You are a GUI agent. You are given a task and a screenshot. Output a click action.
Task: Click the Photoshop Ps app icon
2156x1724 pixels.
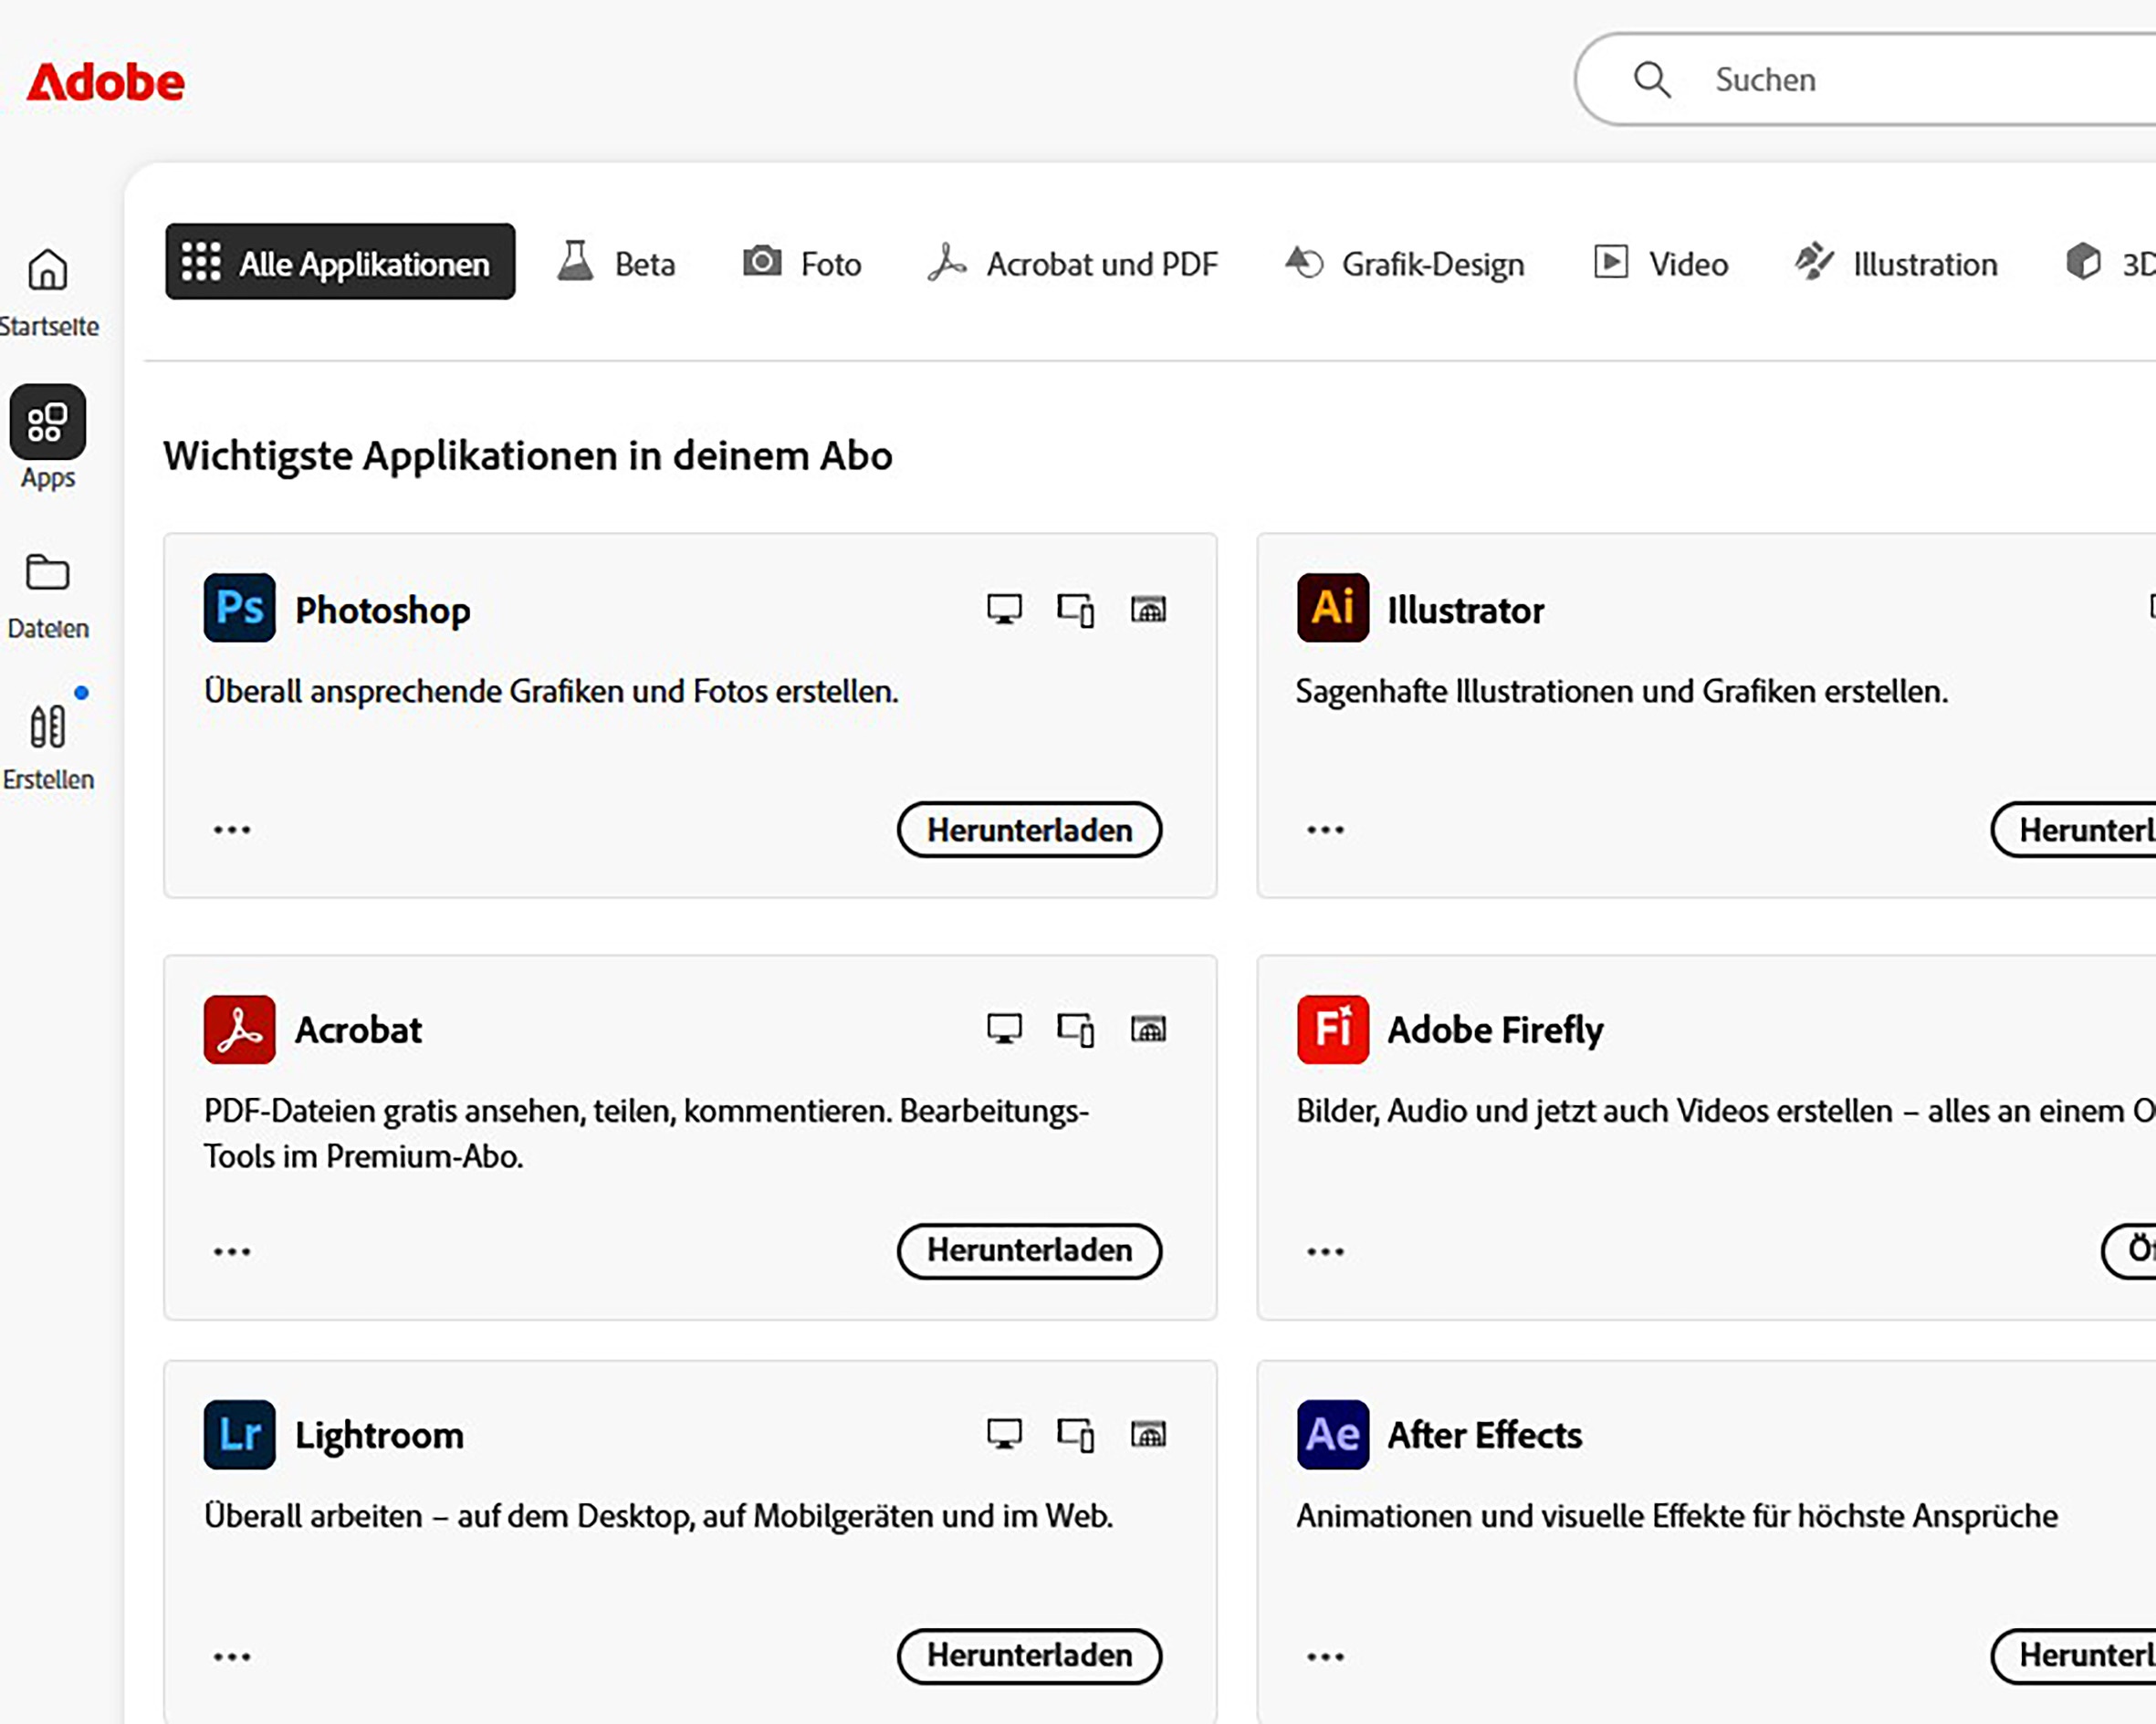coord(239,608)
